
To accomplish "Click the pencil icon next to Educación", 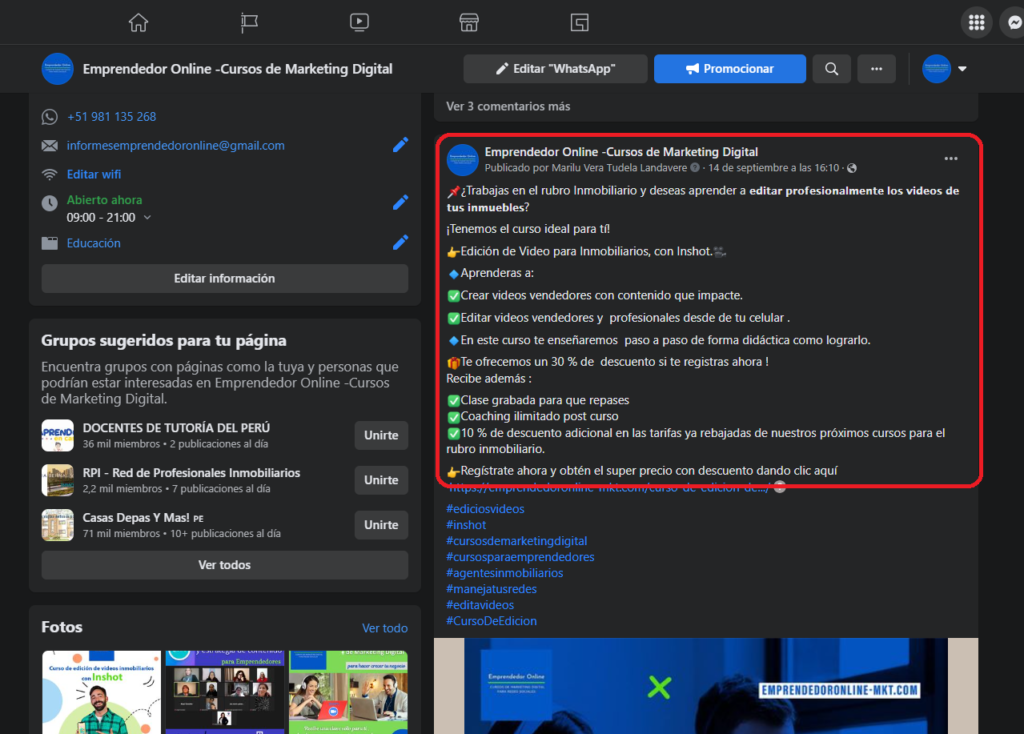I will (x=400, y=242).
